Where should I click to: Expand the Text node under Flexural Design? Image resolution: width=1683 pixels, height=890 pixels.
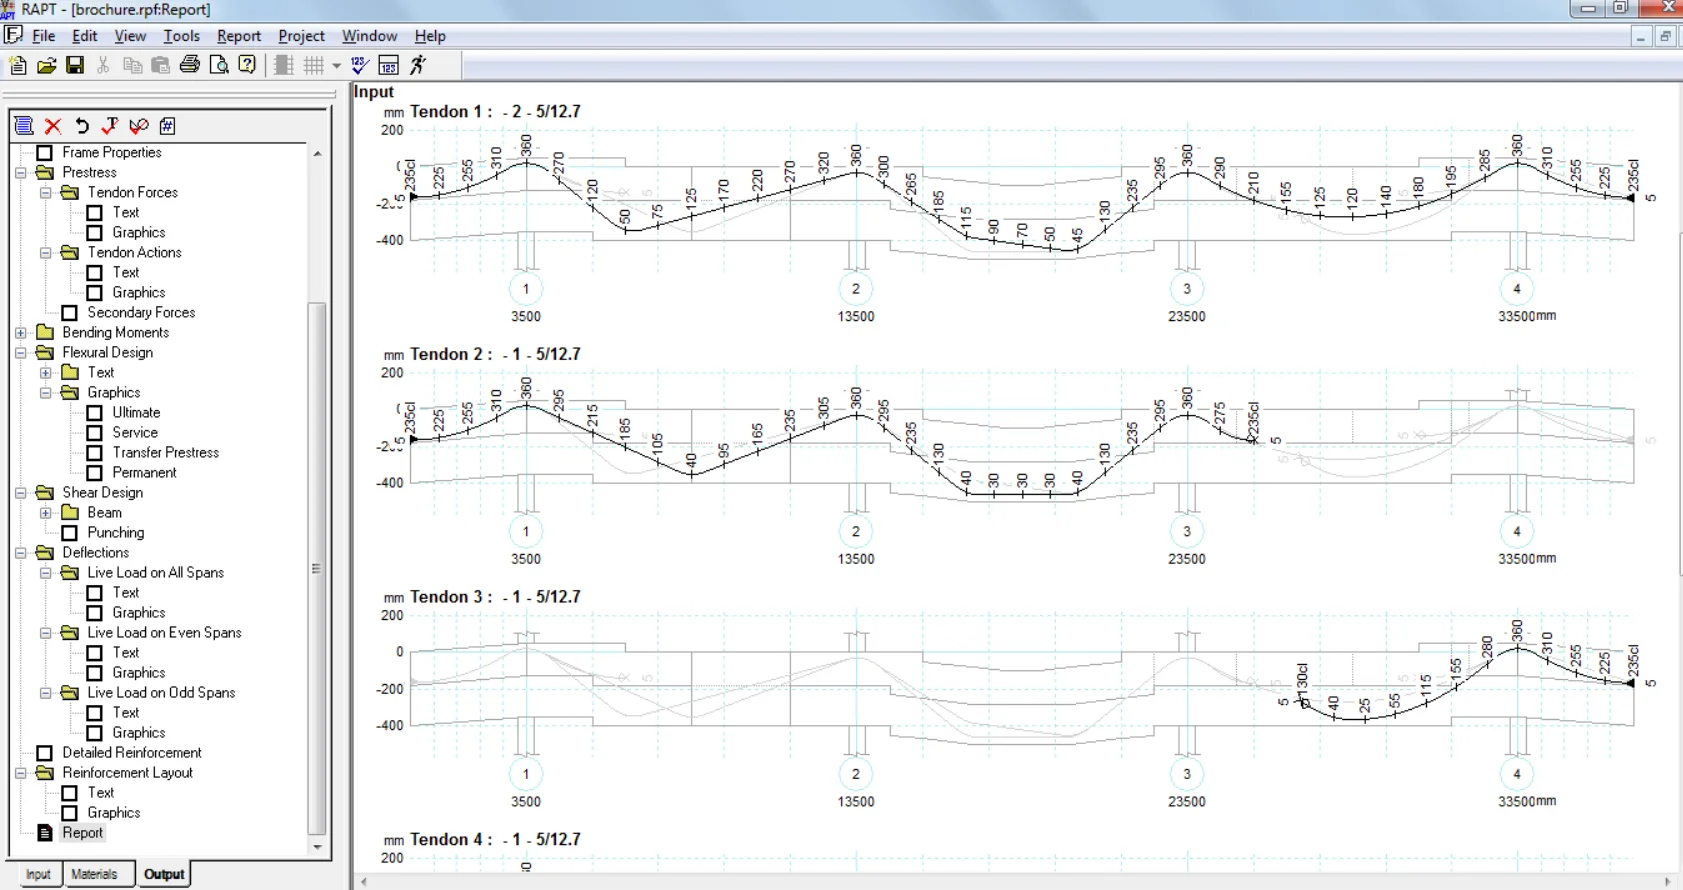[46, 373]
